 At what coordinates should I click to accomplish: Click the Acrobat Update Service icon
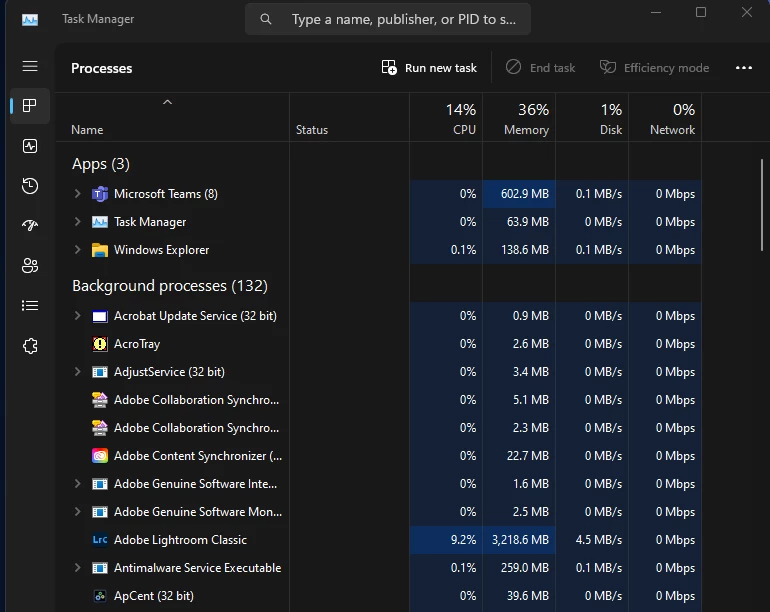(100, 316)
